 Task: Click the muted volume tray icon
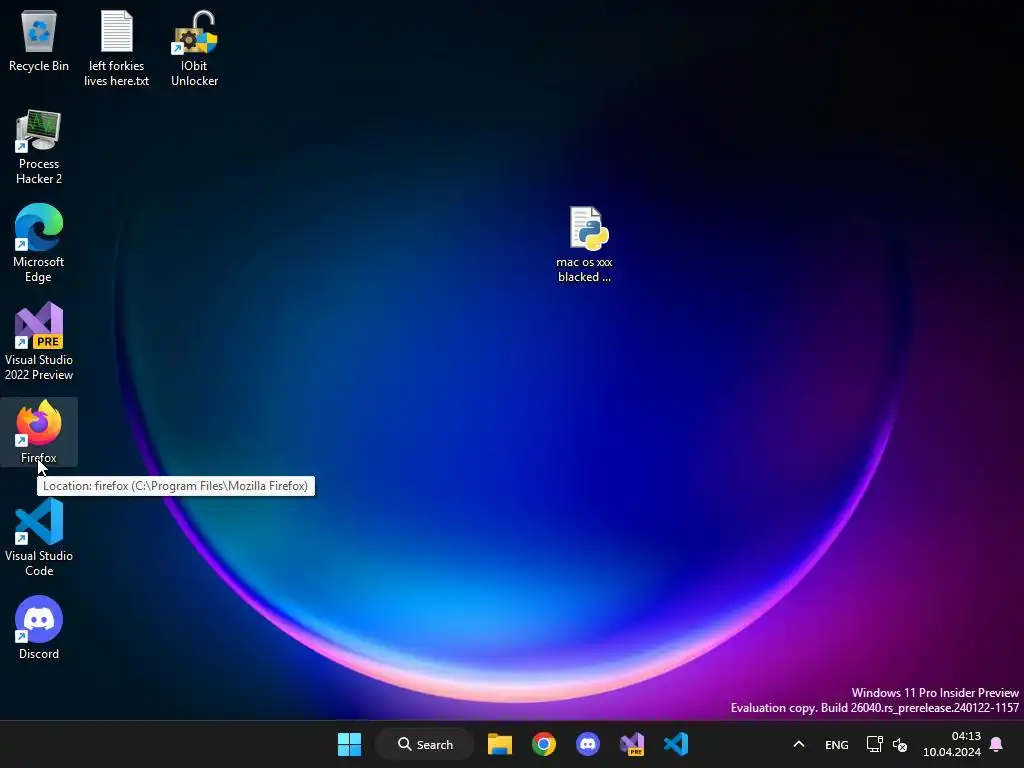pyautogui.click(x=900, y=744)
